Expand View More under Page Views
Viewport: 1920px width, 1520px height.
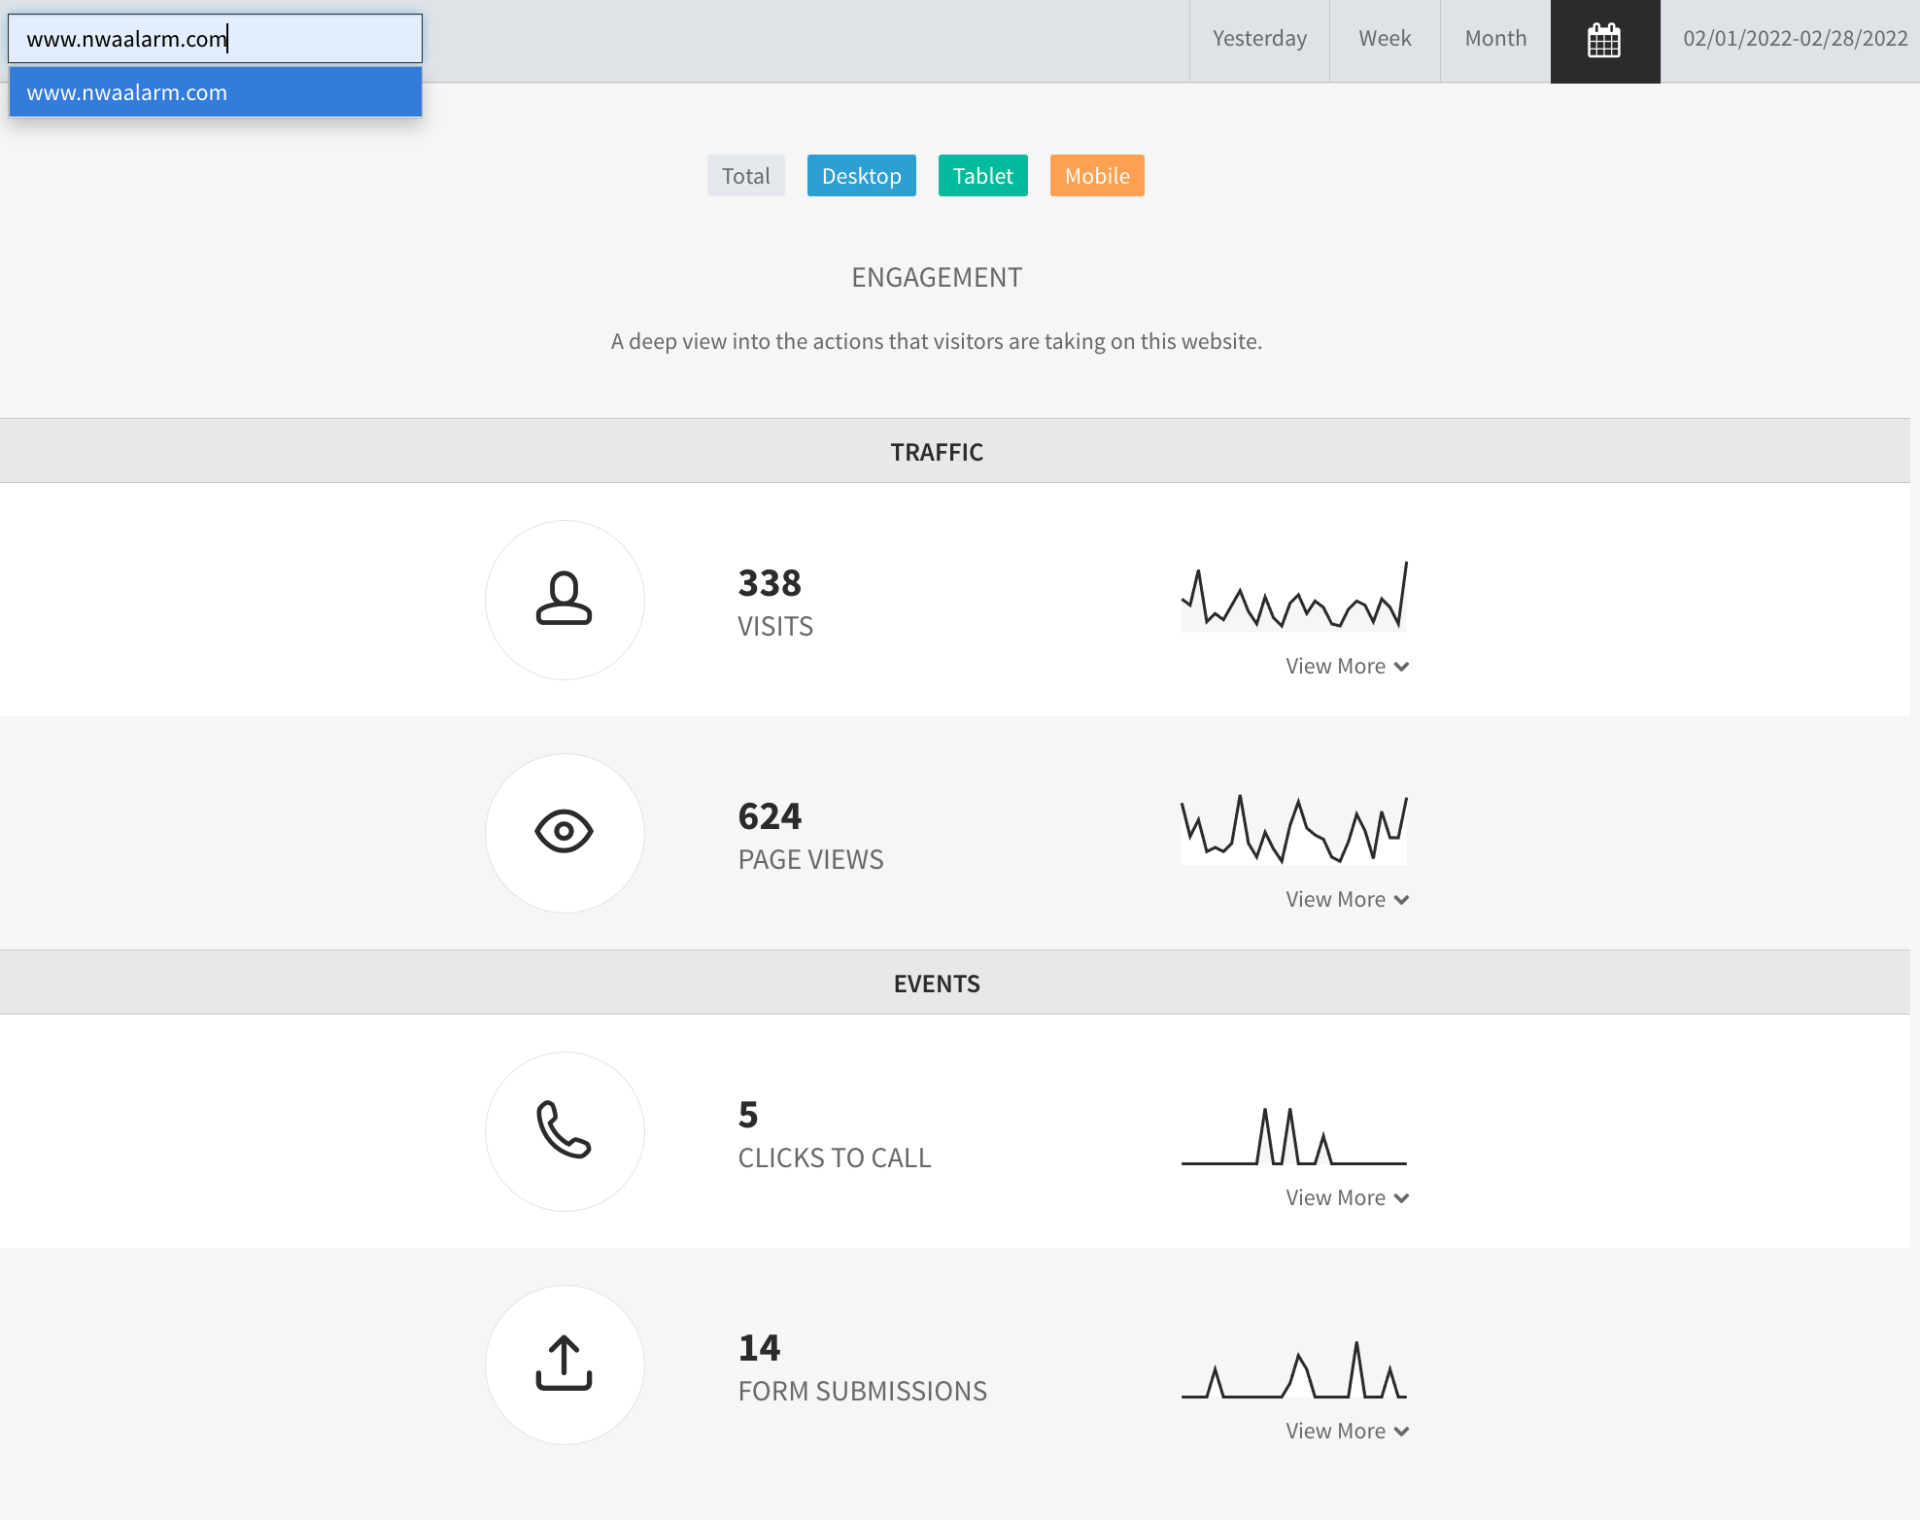click(1346, 899)
